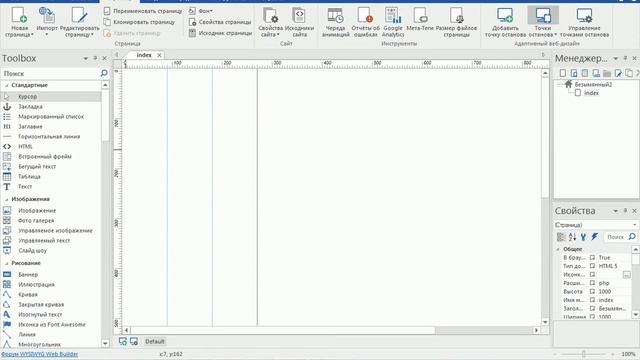Show events lightning icon in properties
This screenshot has width=640, height=360.
(595, 237)
